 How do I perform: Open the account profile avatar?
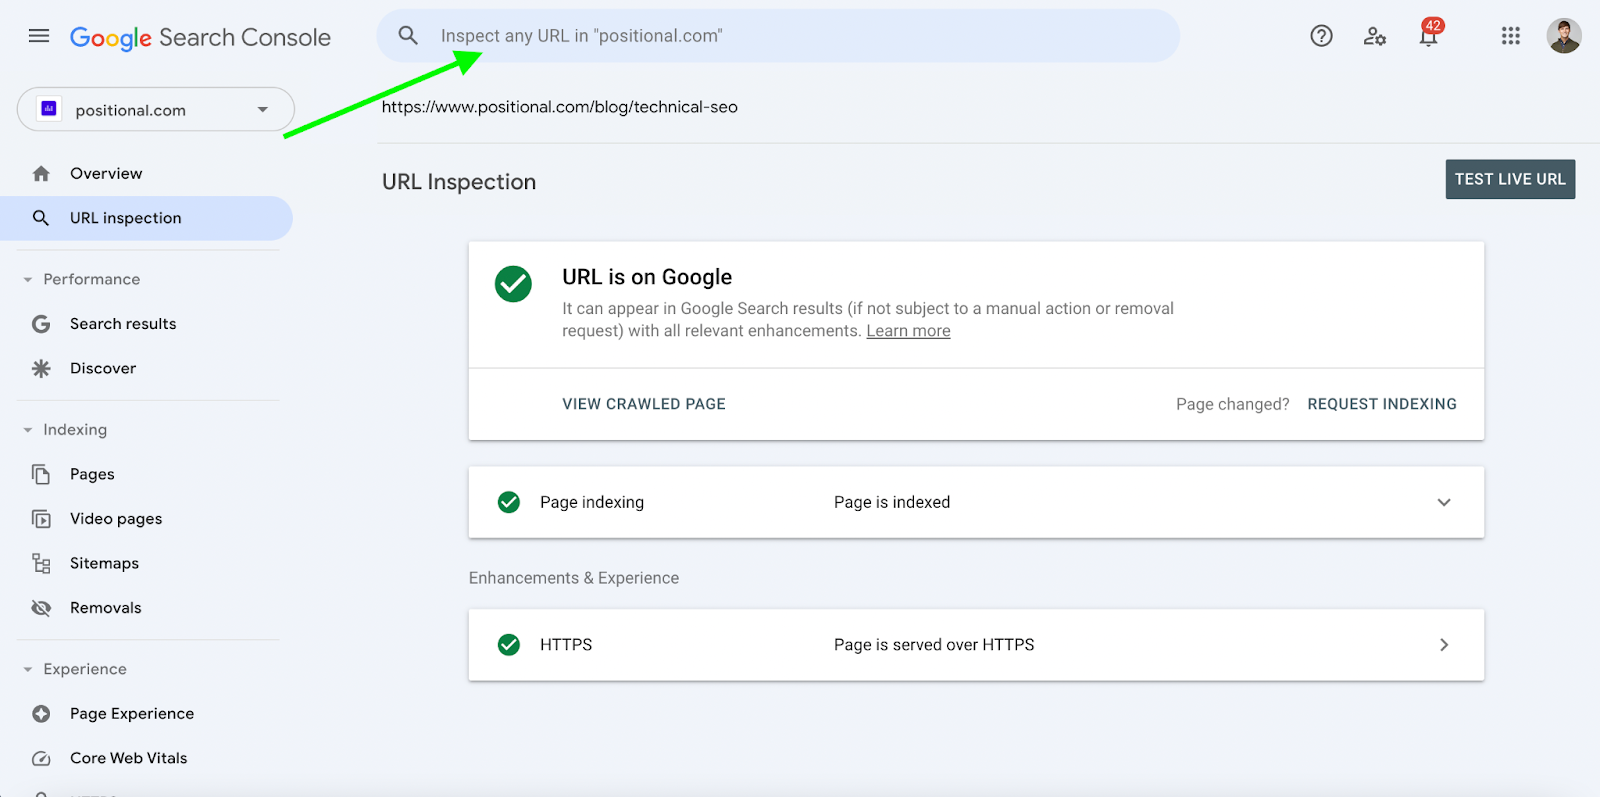pyautogui.click(x=1563, y=36)
